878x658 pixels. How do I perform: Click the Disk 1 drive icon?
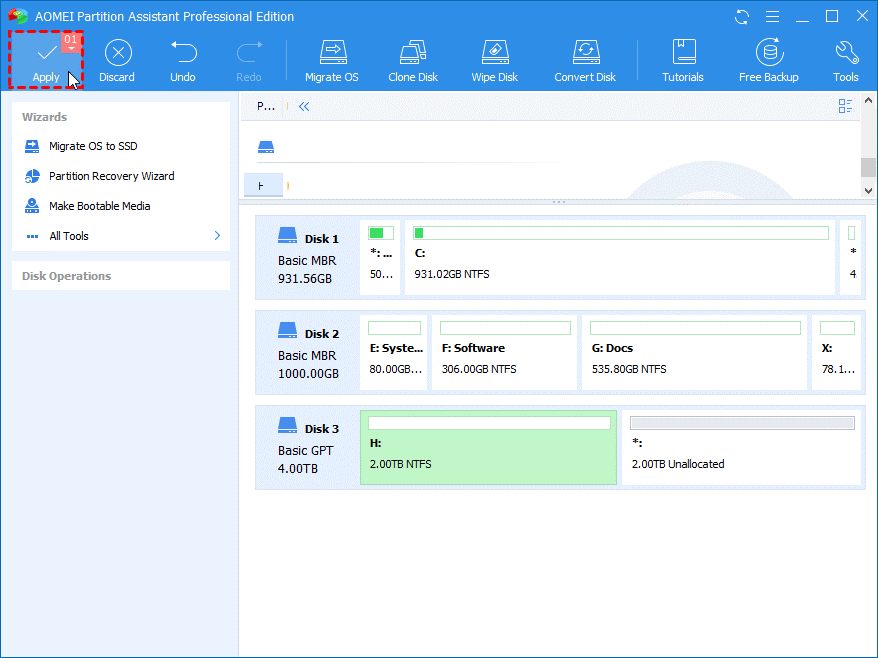[287, 235]
